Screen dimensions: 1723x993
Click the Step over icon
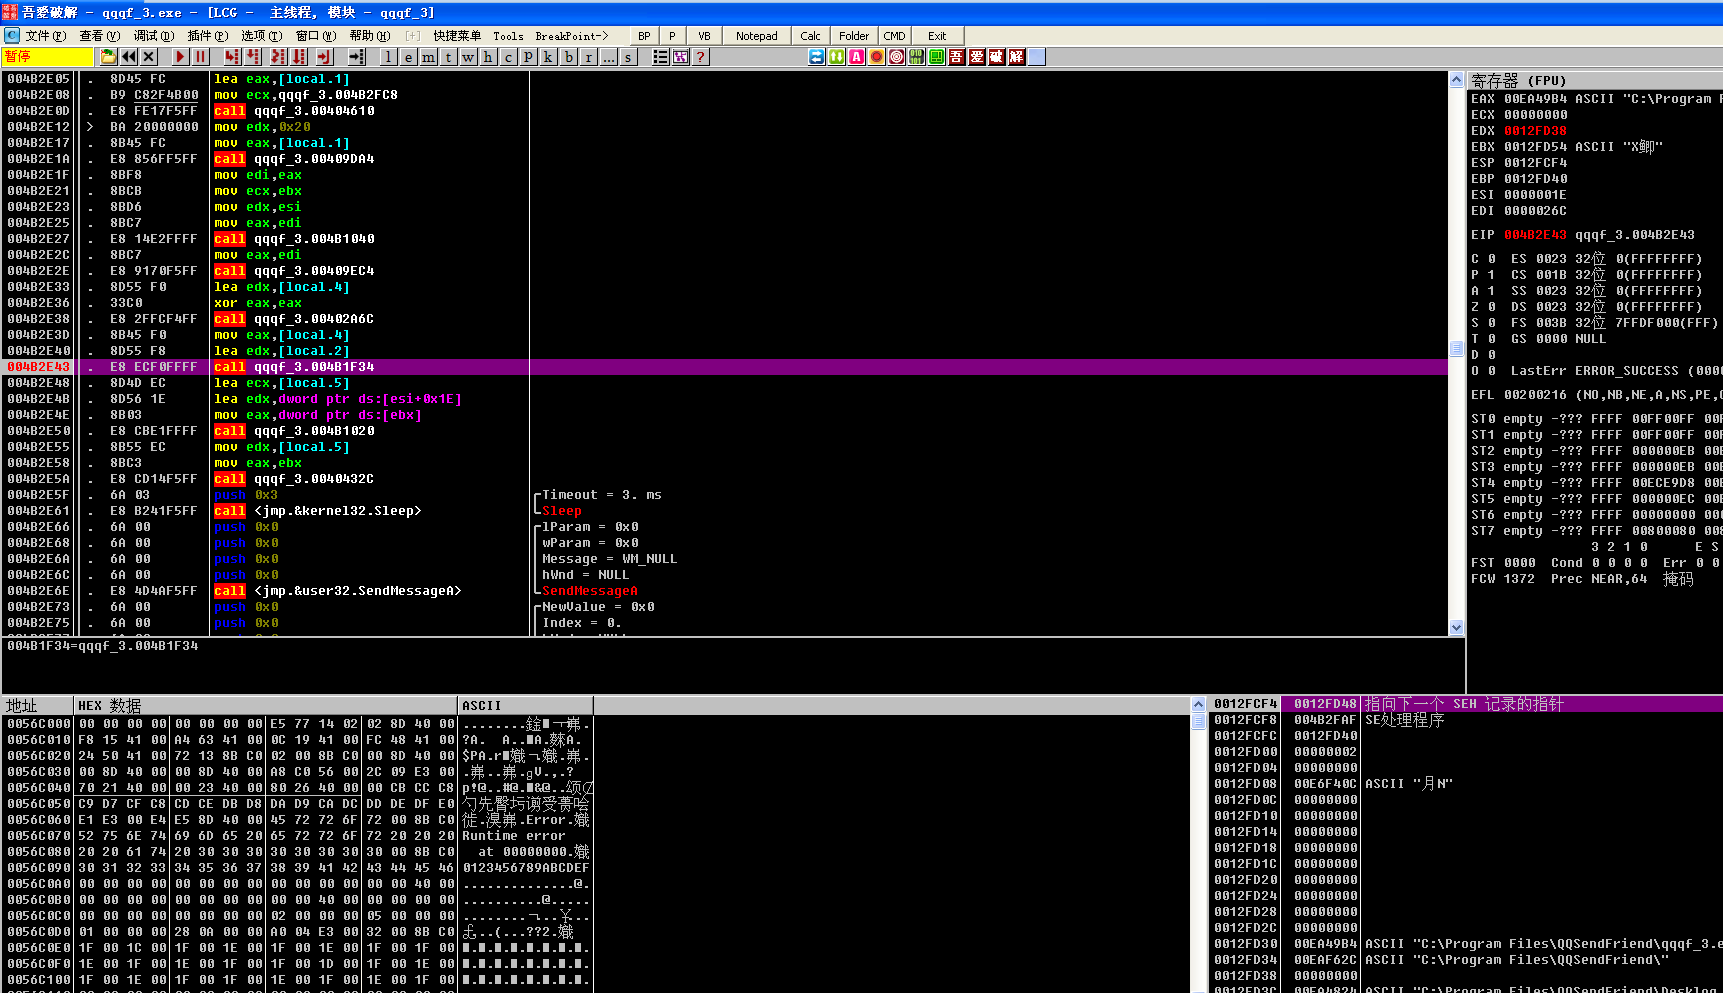(253, 57)
